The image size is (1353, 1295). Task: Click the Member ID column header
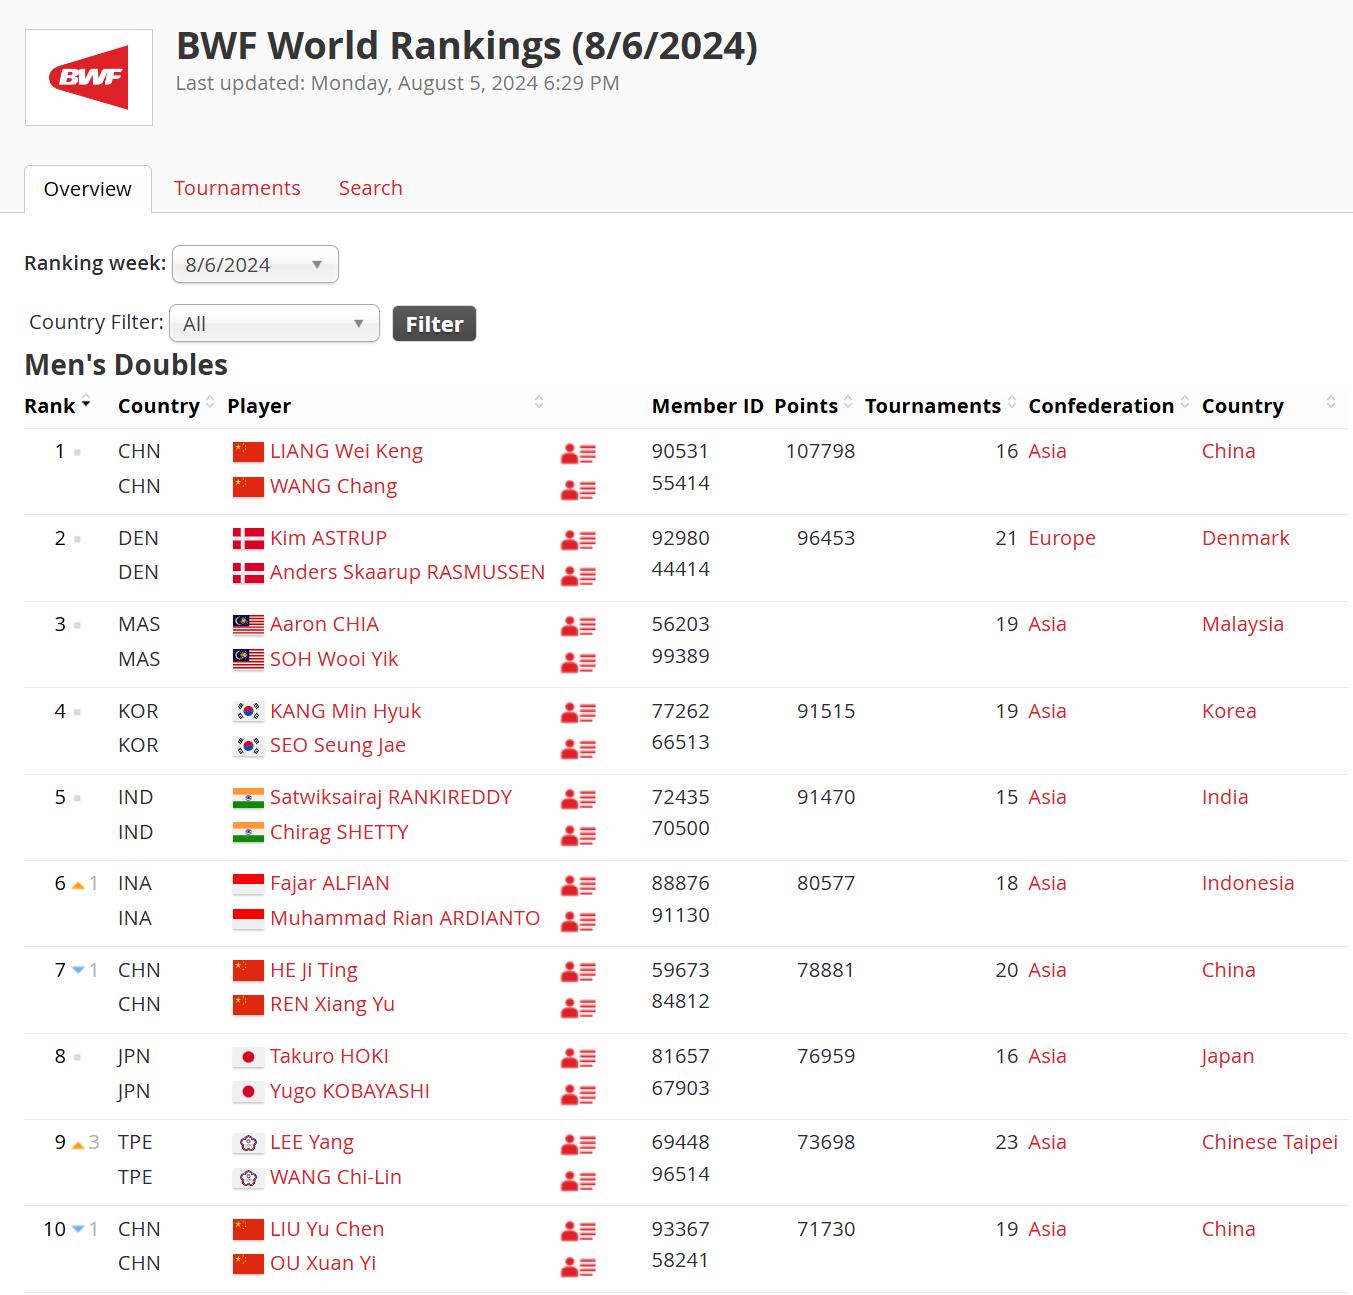pos(708,406)
